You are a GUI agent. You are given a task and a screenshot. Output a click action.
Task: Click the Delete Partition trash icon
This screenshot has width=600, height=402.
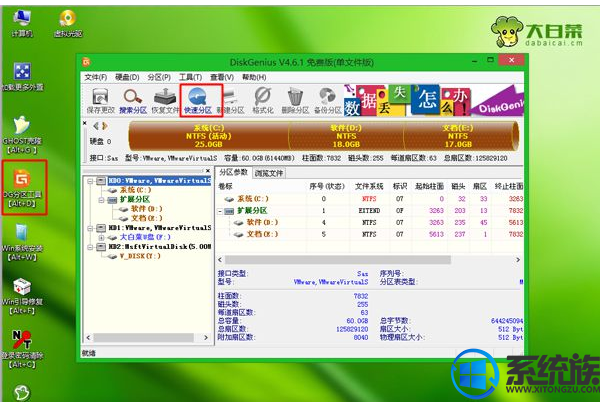click(x=295, y=100)
